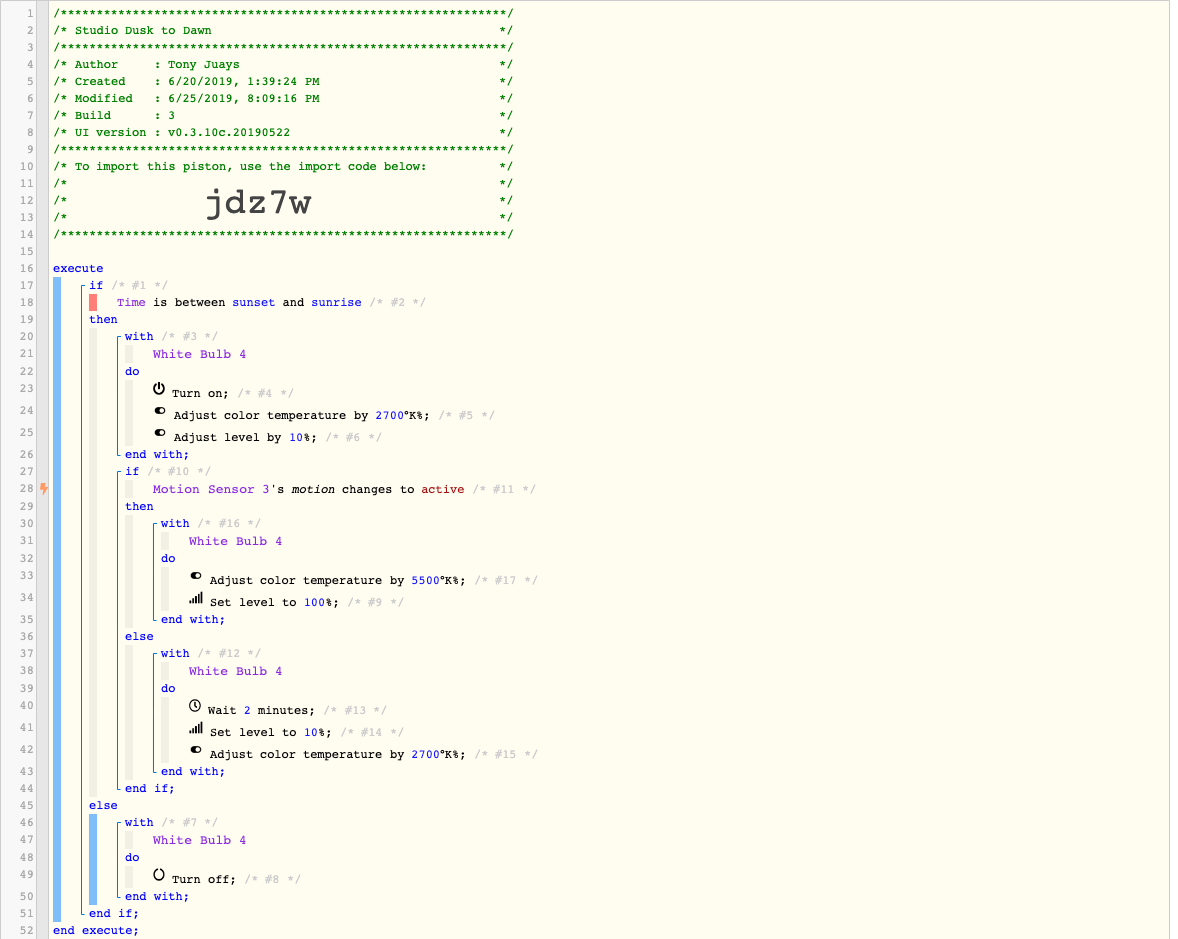1178x939 pixels.
Task: Click the toggle icon beside Adjust color temperature by 5500
Action: (x=195, y=576)
